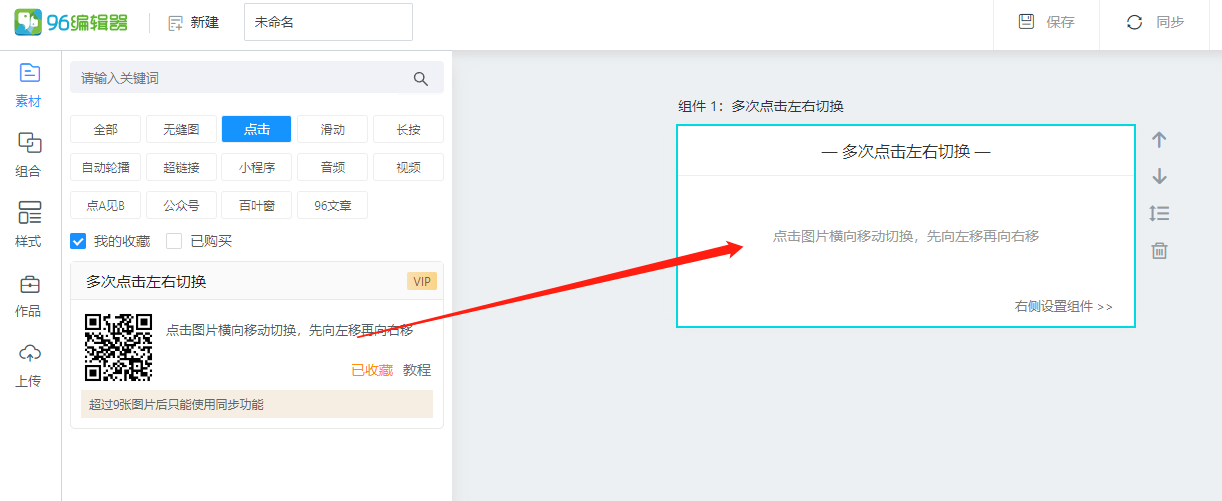Viewport: 1222px width, 501px height.
Task: Expand right-side settings via 右侧设置组件 >>
Action: pyautogui.click(x=1063, y=307)
